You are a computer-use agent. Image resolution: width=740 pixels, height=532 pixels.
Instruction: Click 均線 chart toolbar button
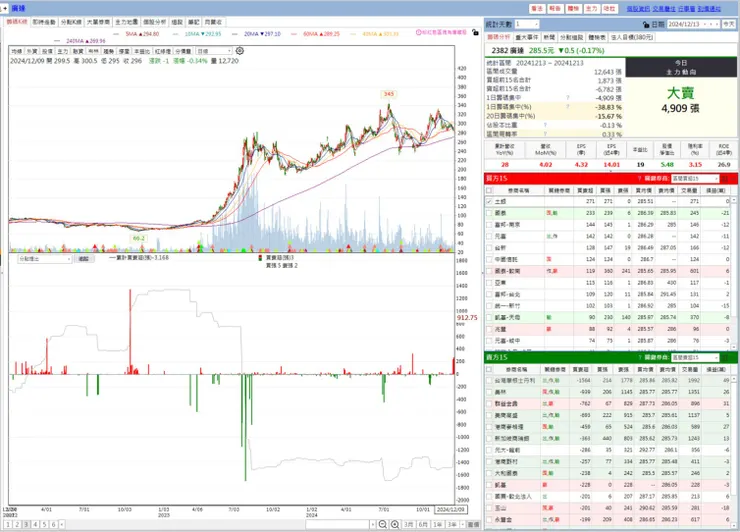point(17,51)
